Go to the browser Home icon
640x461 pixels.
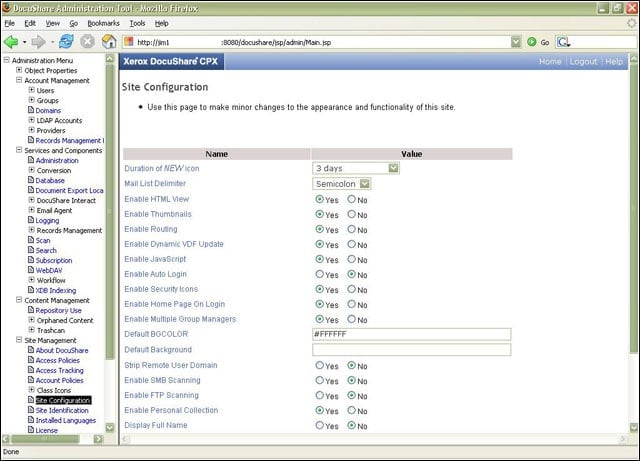[x=109, y=42]
